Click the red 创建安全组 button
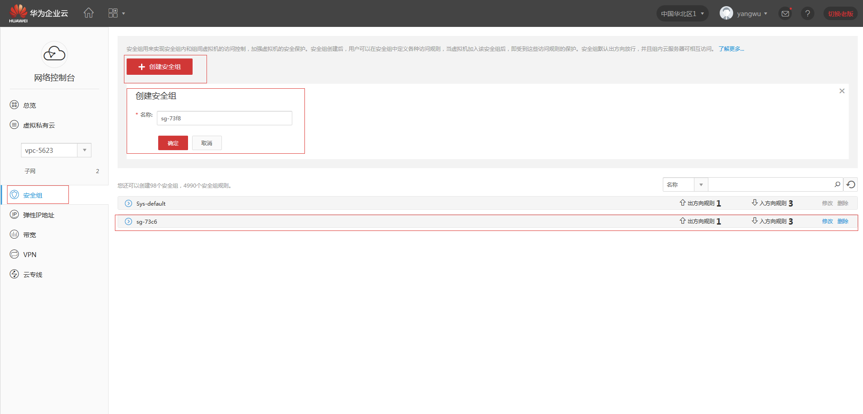This screenshot has height=414, width=863. pos(160,67)
